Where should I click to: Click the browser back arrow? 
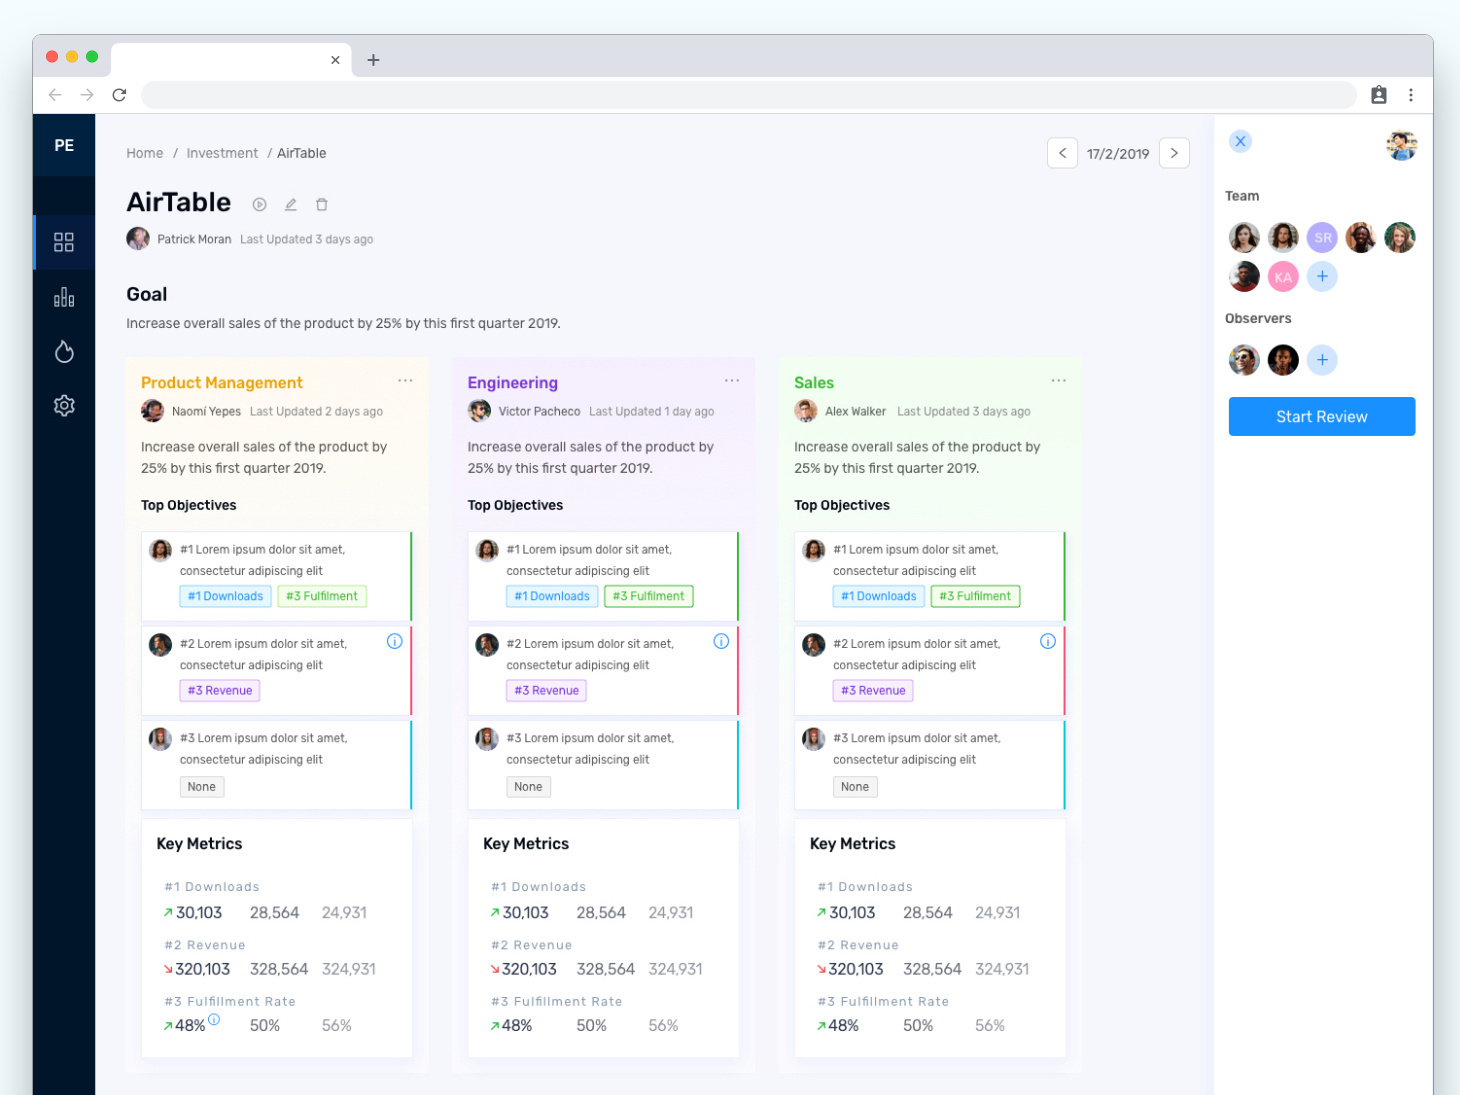[x=55, y=95]
